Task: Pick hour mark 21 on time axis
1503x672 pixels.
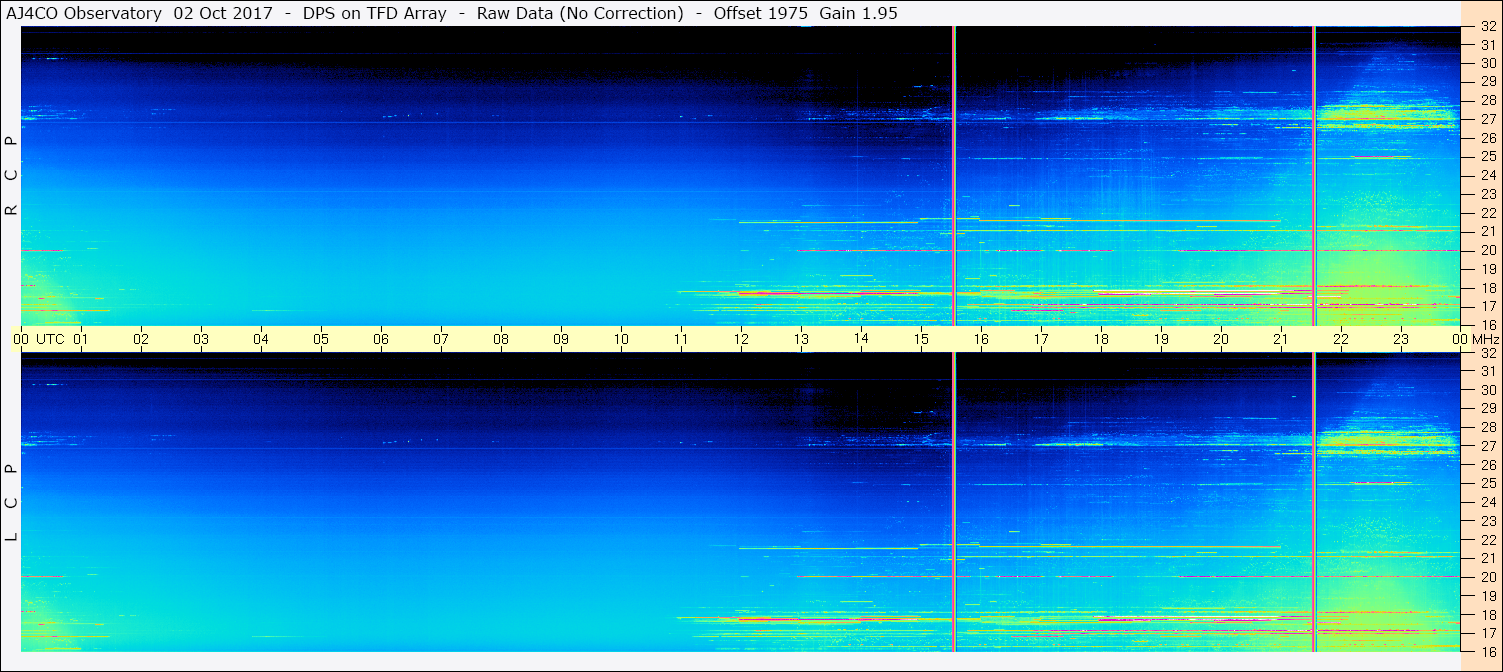Action: pyautogui.click(x=1281, y=339)
